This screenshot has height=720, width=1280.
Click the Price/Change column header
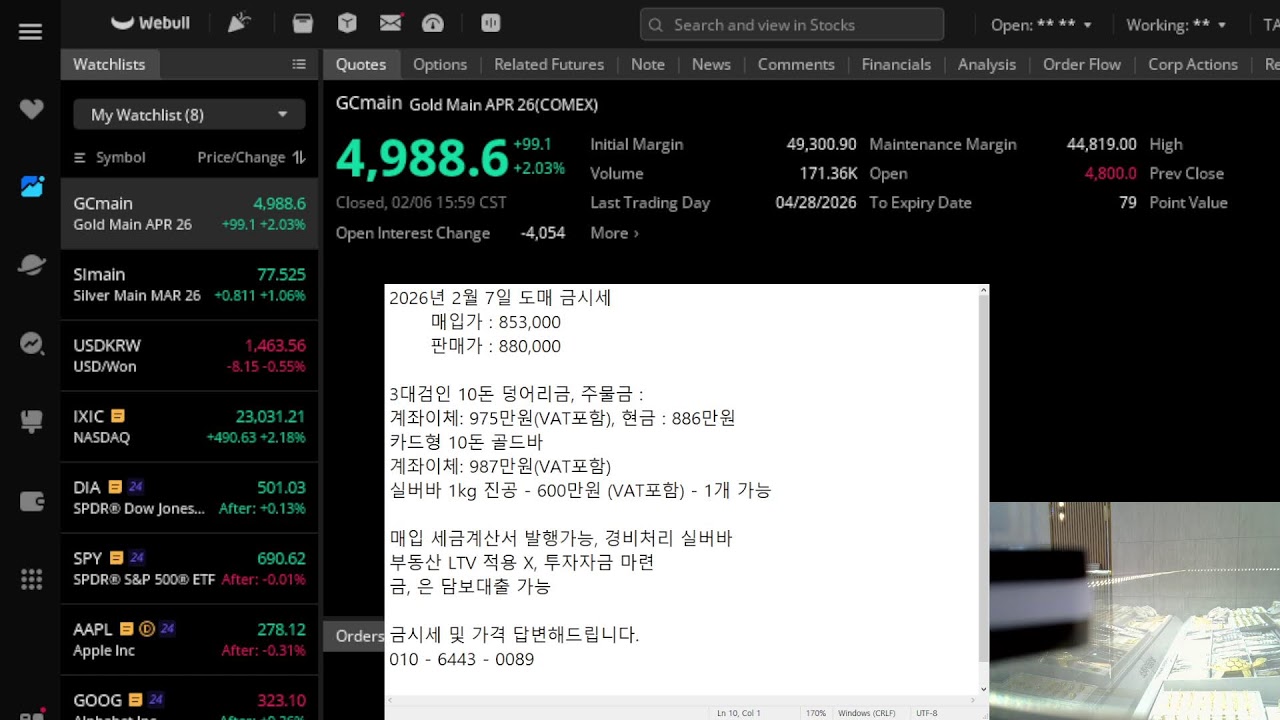pos(241,157)
